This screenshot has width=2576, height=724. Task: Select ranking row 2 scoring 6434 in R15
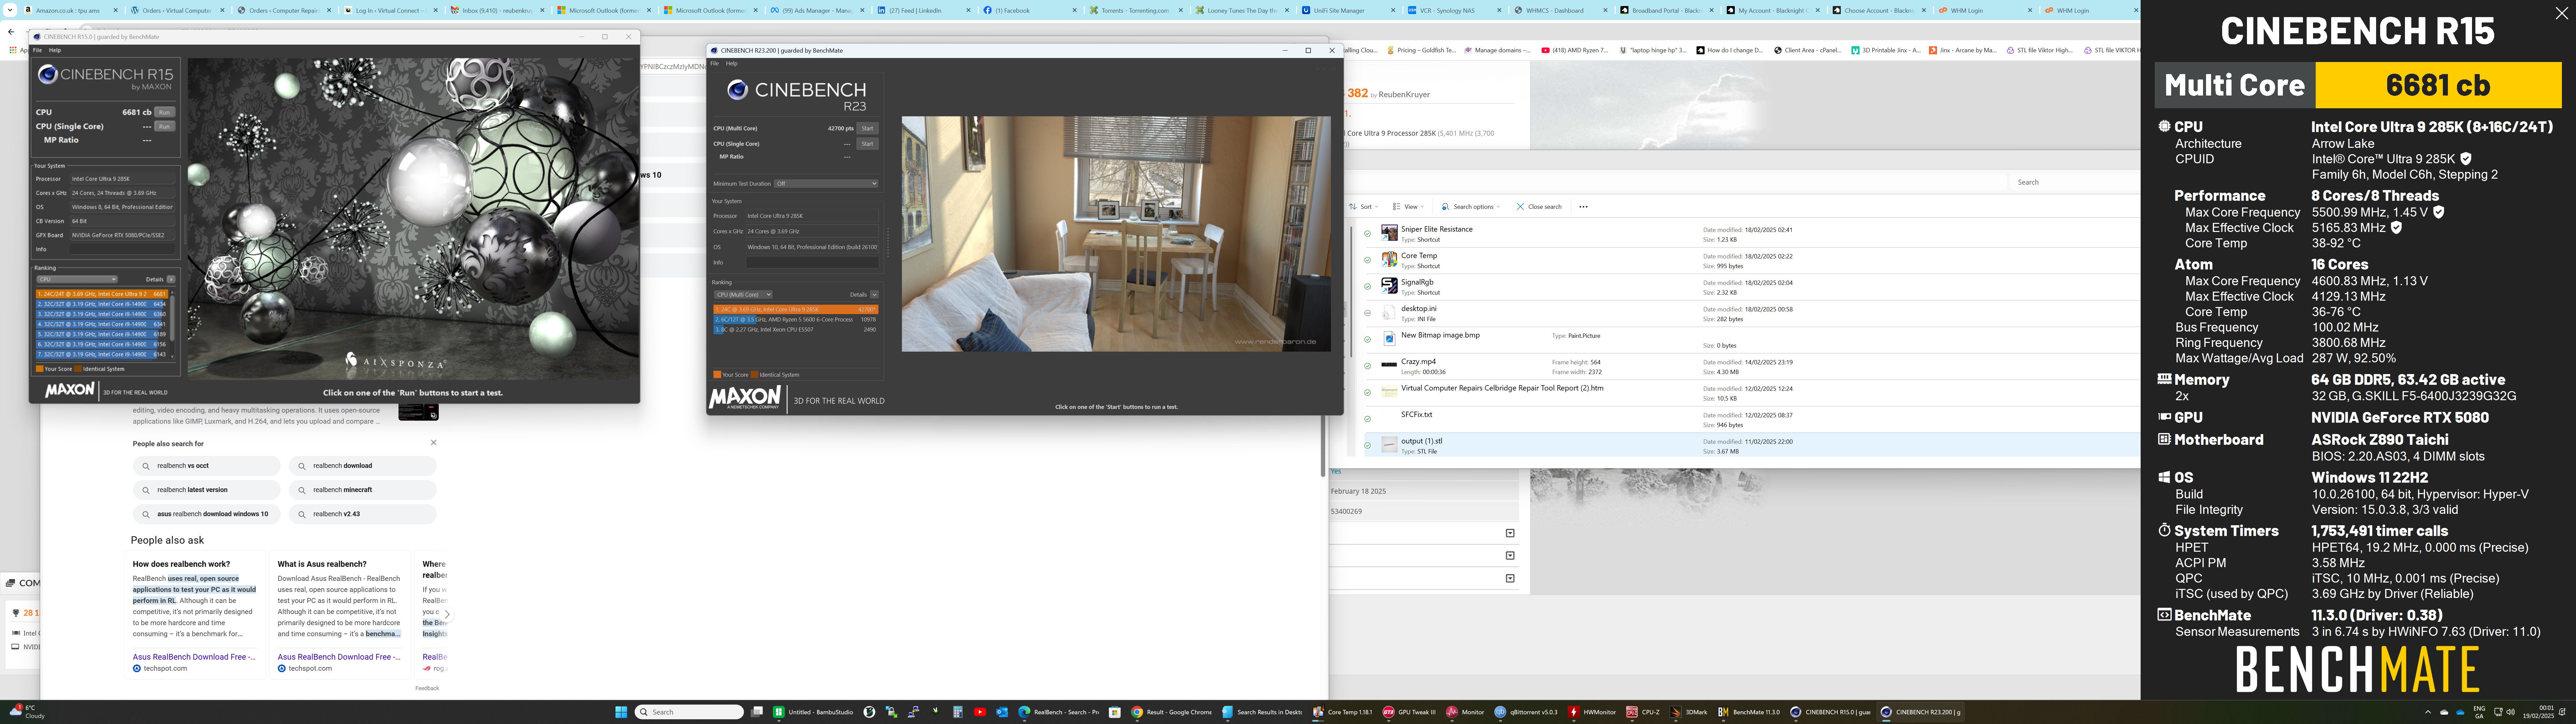pos(102,304)
